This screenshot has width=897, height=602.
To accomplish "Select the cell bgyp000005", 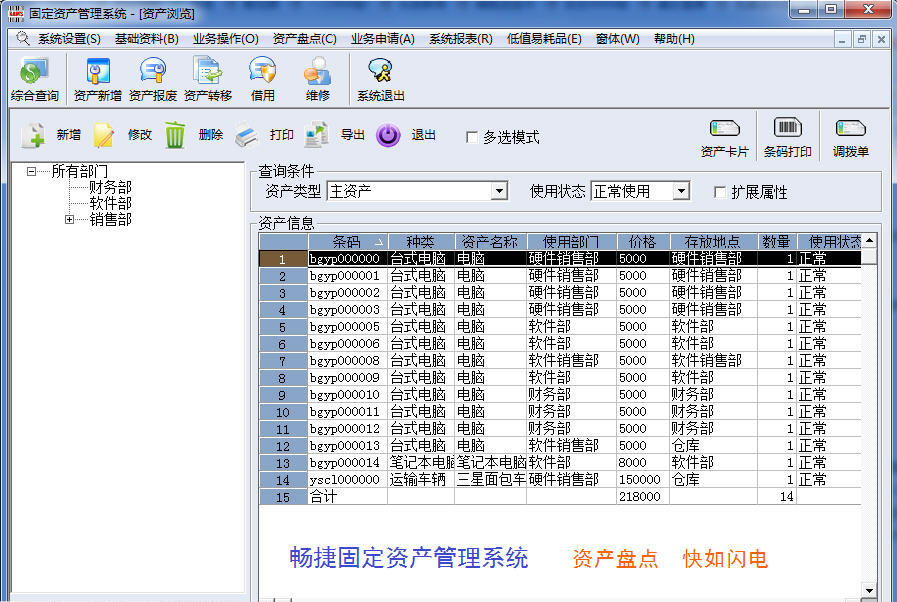I will pyautogui.click(x=348, y=327).
